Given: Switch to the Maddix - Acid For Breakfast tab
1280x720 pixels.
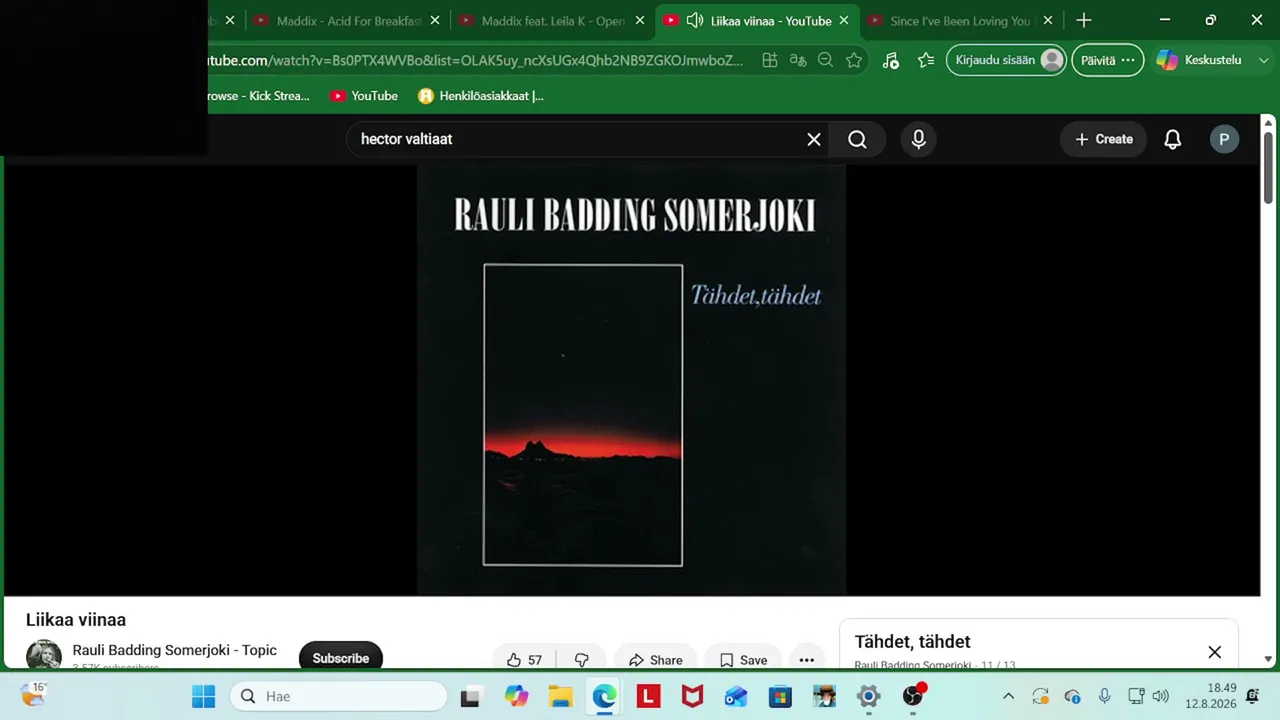Looking at the screenshot, I should pyautogui.click(x=349, y=21).
